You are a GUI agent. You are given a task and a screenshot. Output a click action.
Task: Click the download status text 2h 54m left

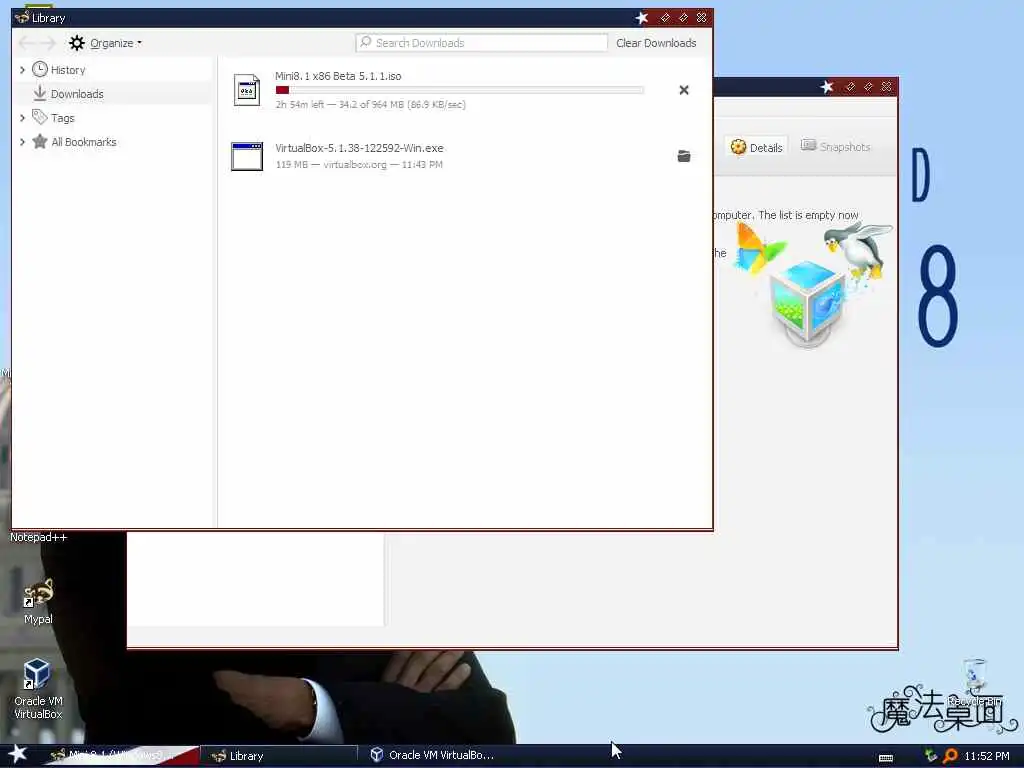[370, 104]
